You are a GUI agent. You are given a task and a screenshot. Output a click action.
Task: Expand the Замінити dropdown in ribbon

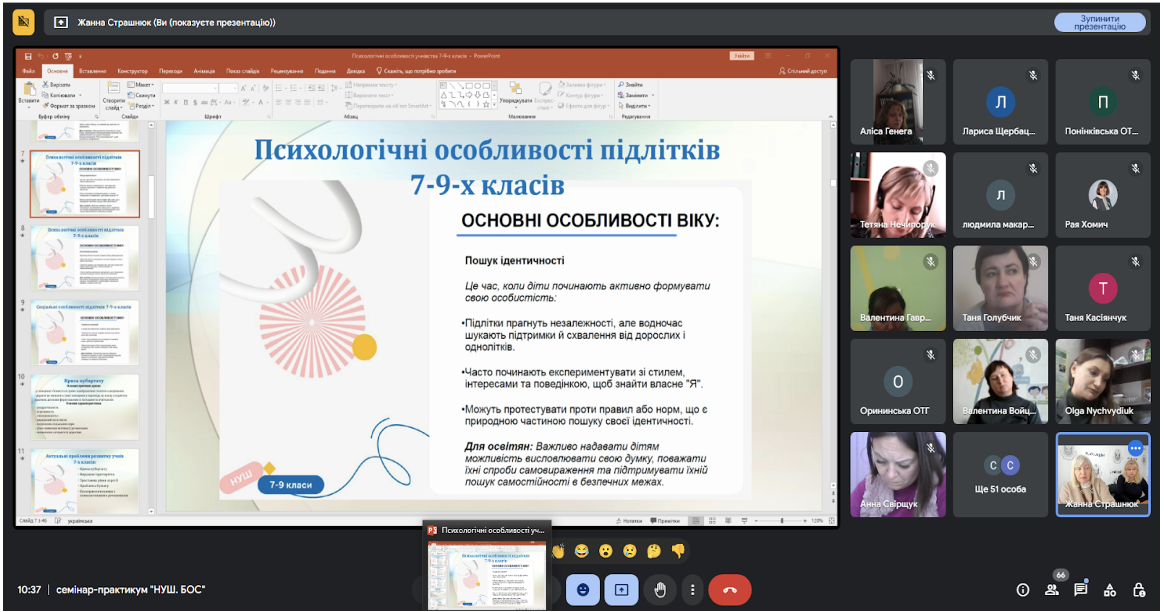(637, 95)
